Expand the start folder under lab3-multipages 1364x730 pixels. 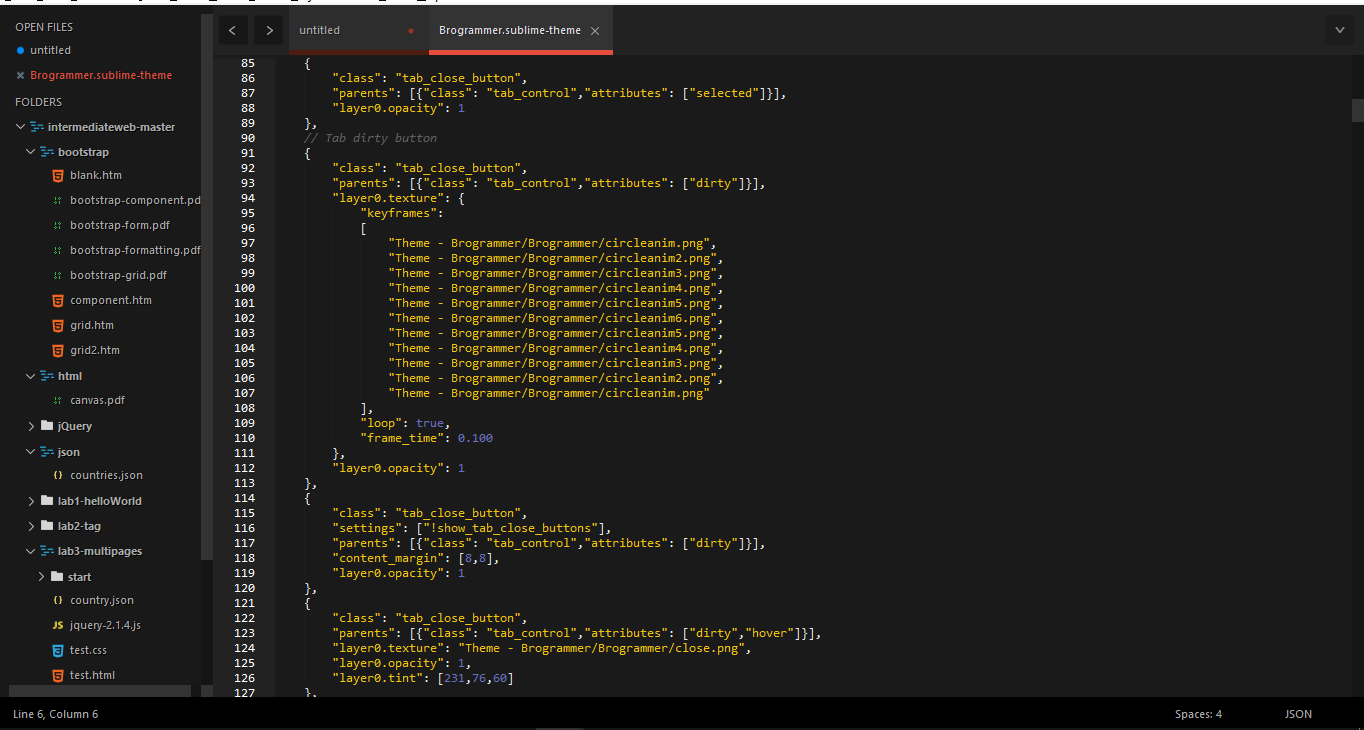[x=41, y=575]
